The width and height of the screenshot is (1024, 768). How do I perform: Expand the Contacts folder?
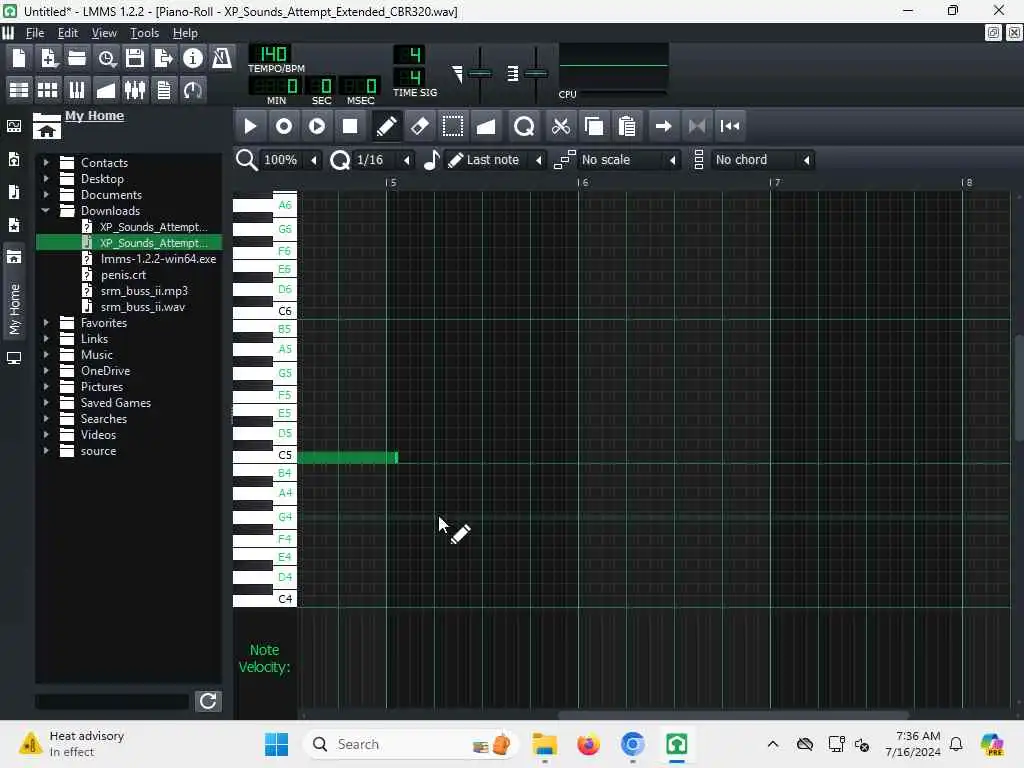tap(46, 163)
